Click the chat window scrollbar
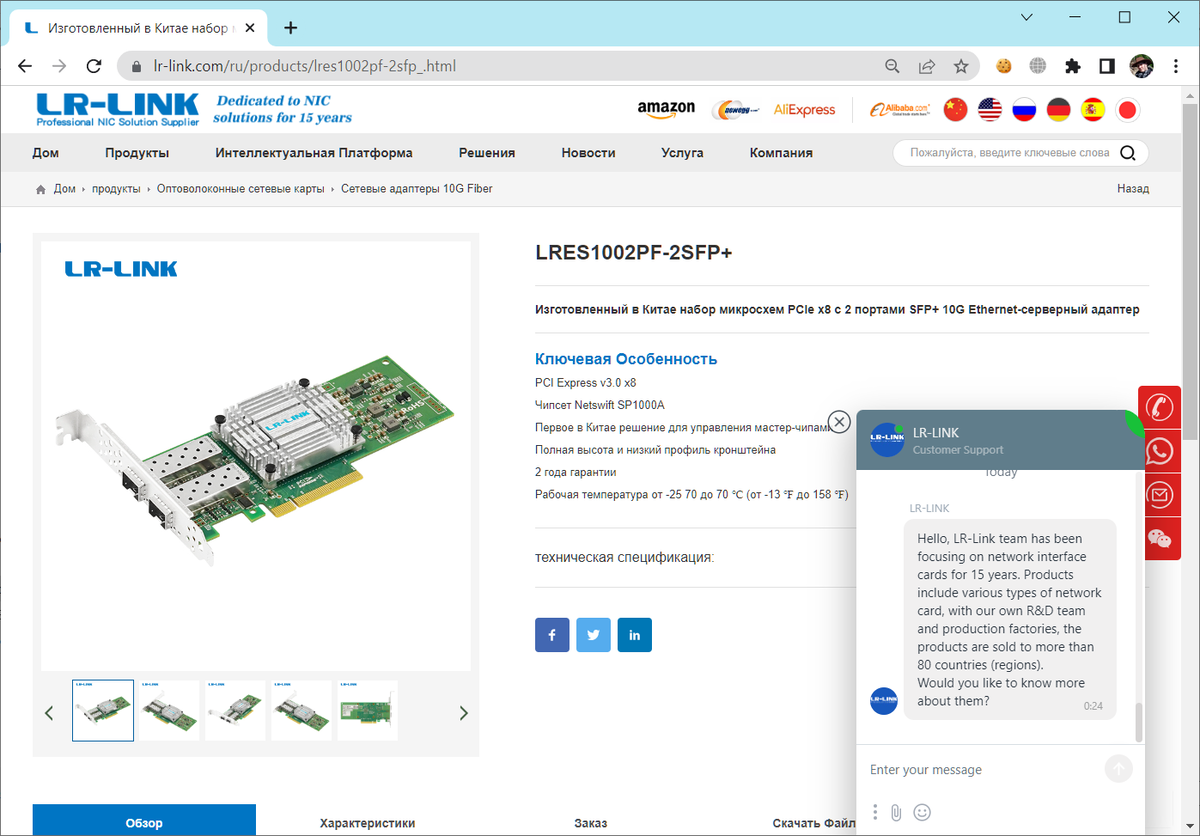The image size is (1200, 836). coord(1138,722)
